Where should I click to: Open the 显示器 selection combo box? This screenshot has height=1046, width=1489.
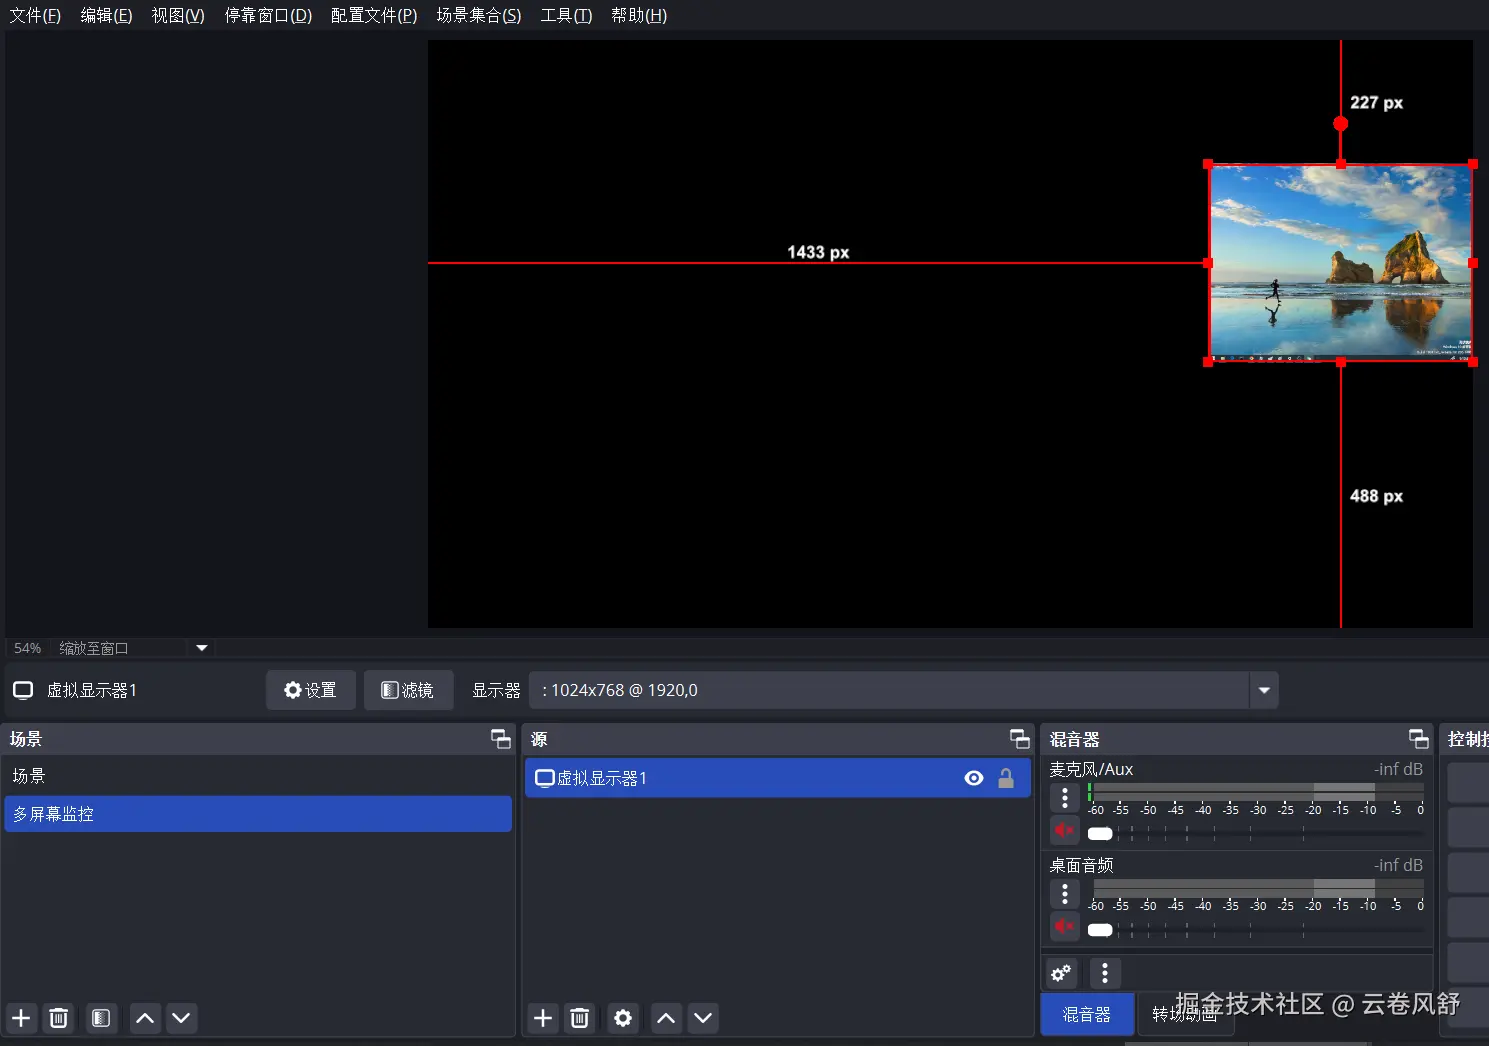pos(904,690)
